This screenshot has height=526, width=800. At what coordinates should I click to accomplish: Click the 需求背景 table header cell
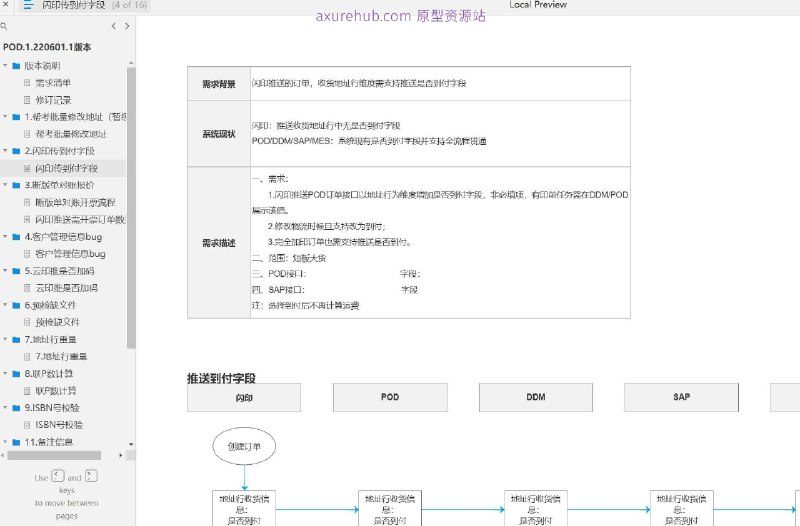219,84
